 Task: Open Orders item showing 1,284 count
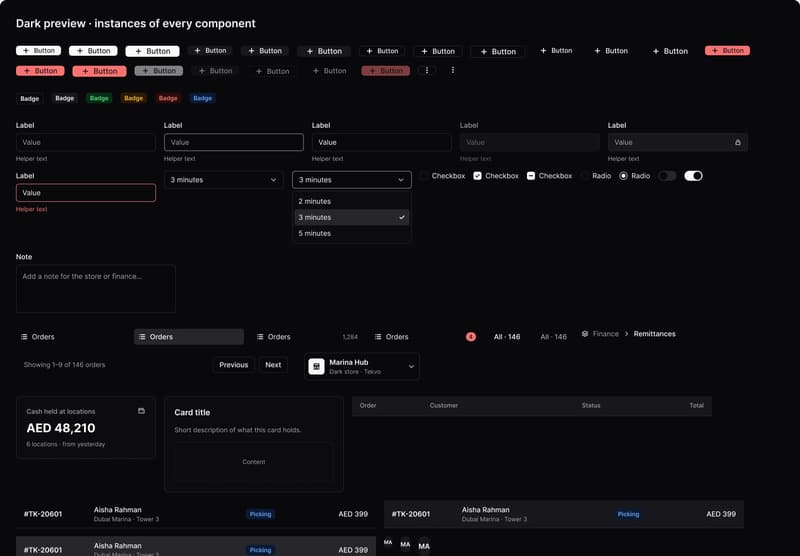pyautogui.click(x=307, y=337)
